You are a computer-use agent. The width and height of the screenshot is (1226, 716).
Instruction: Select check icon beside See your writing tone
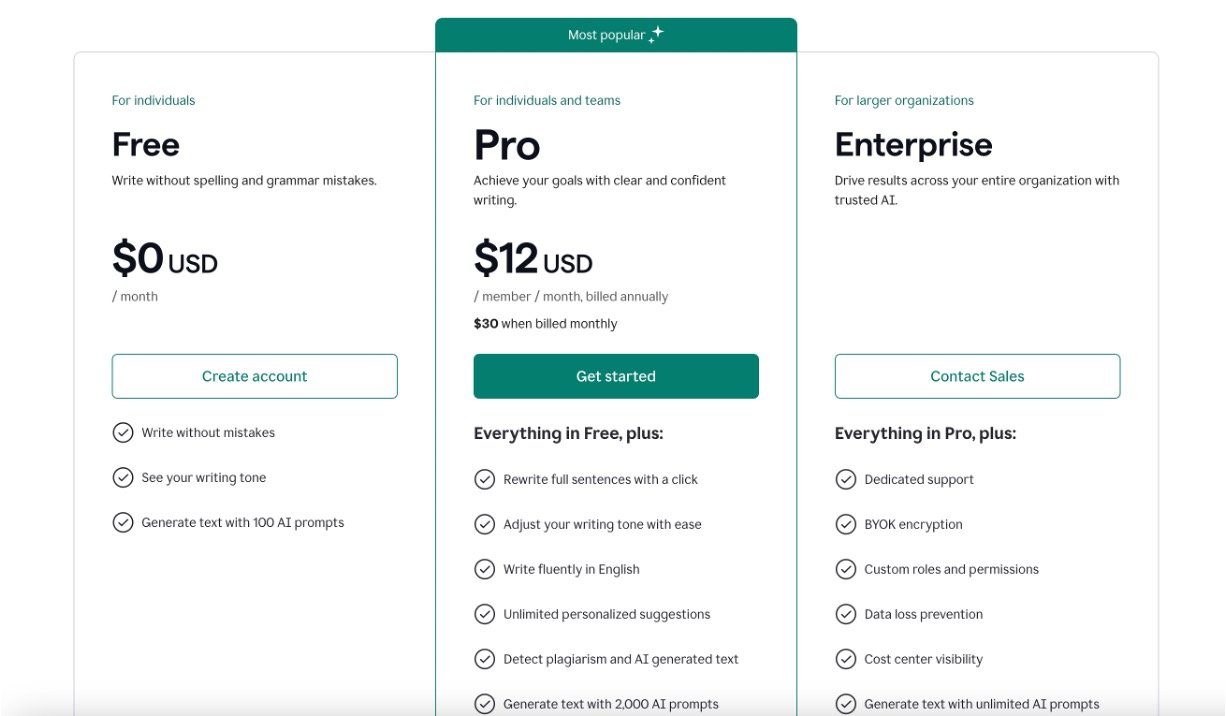point(123,478)
